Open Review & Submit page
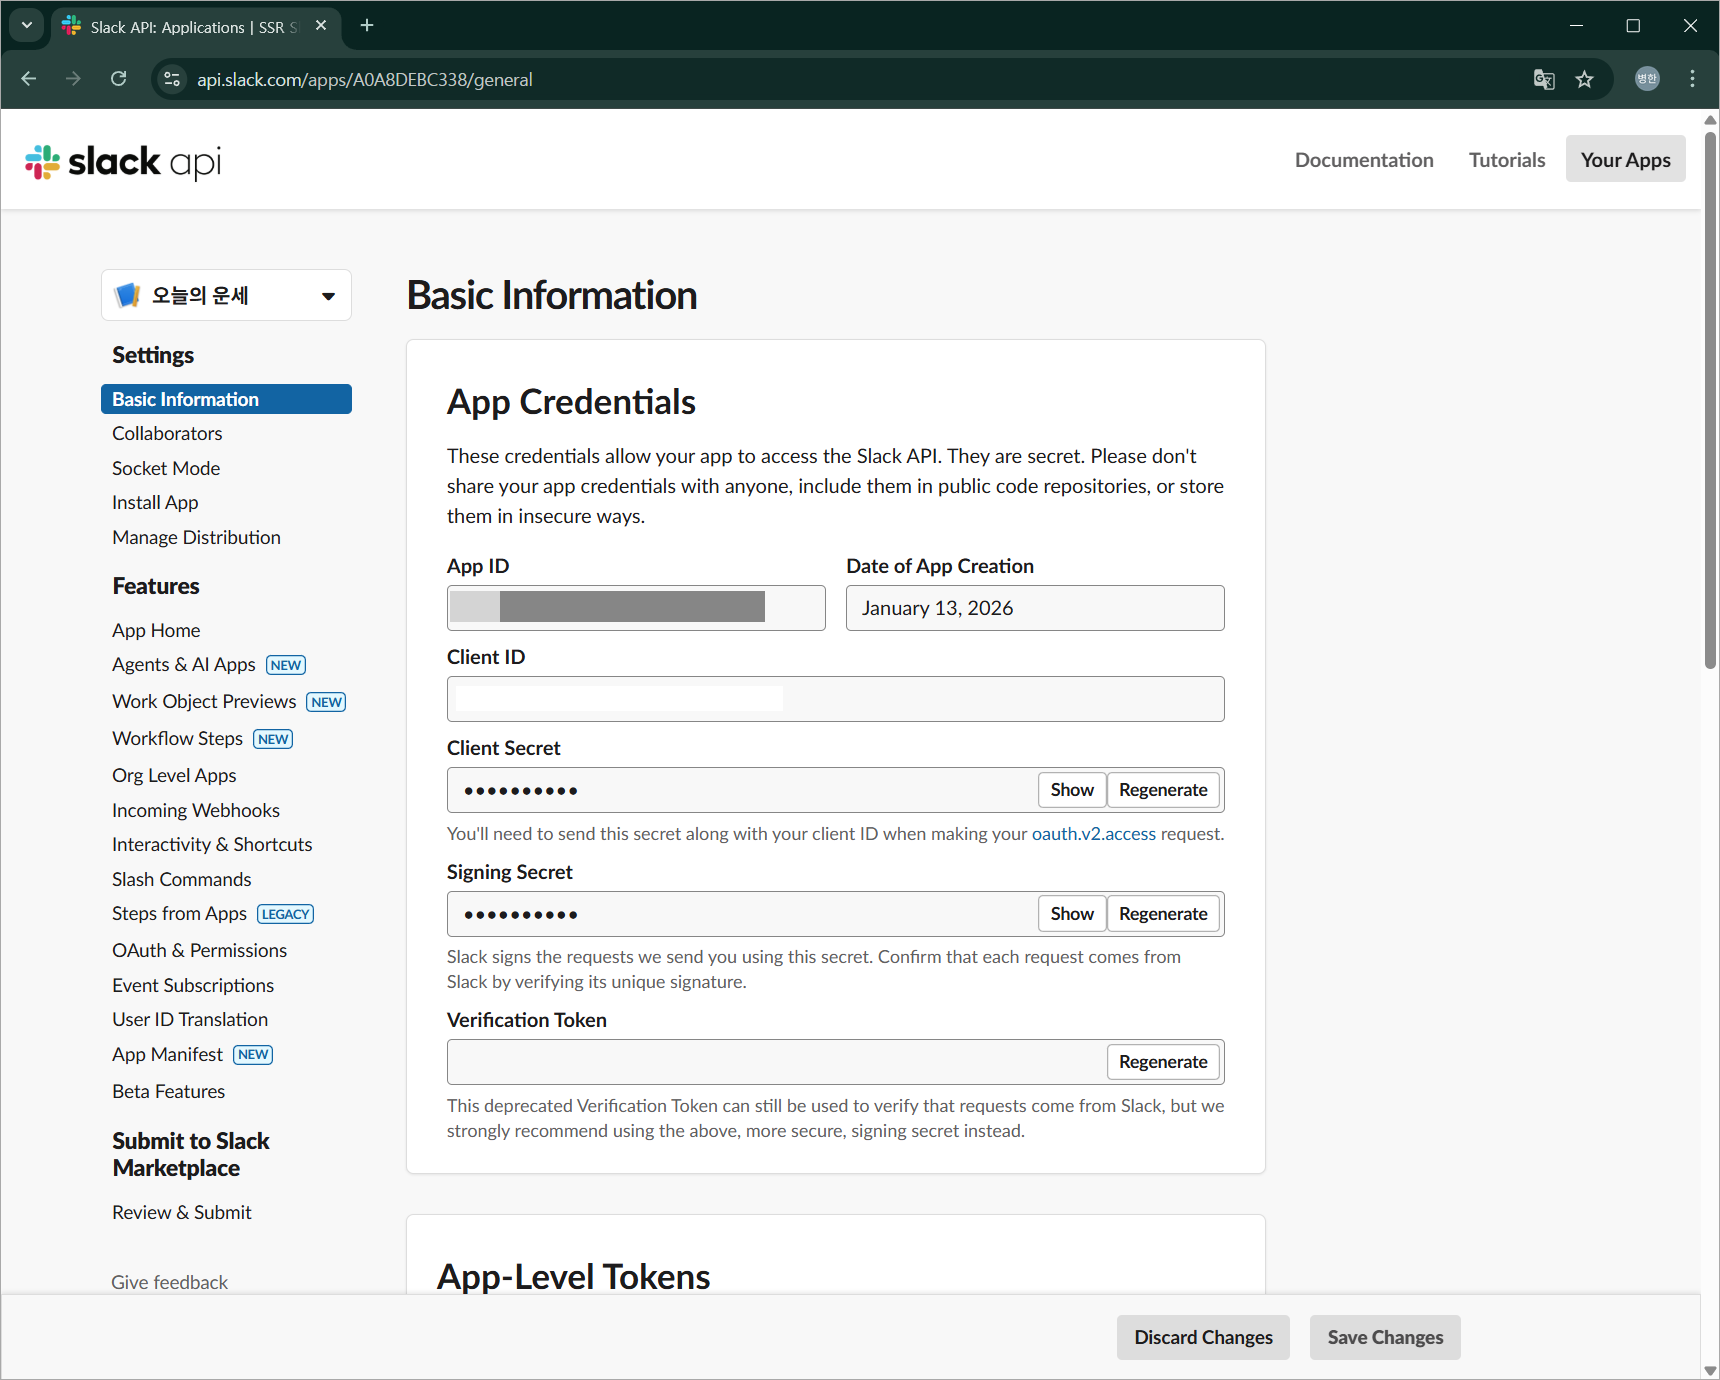1720x1380 pixels. 182,1212
